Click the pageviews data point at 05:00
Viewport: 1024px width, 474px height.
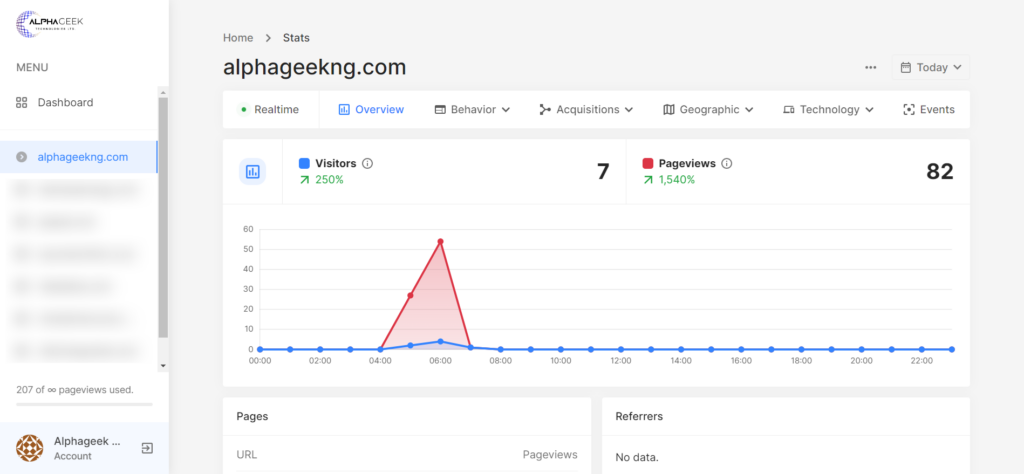(410, 296)
